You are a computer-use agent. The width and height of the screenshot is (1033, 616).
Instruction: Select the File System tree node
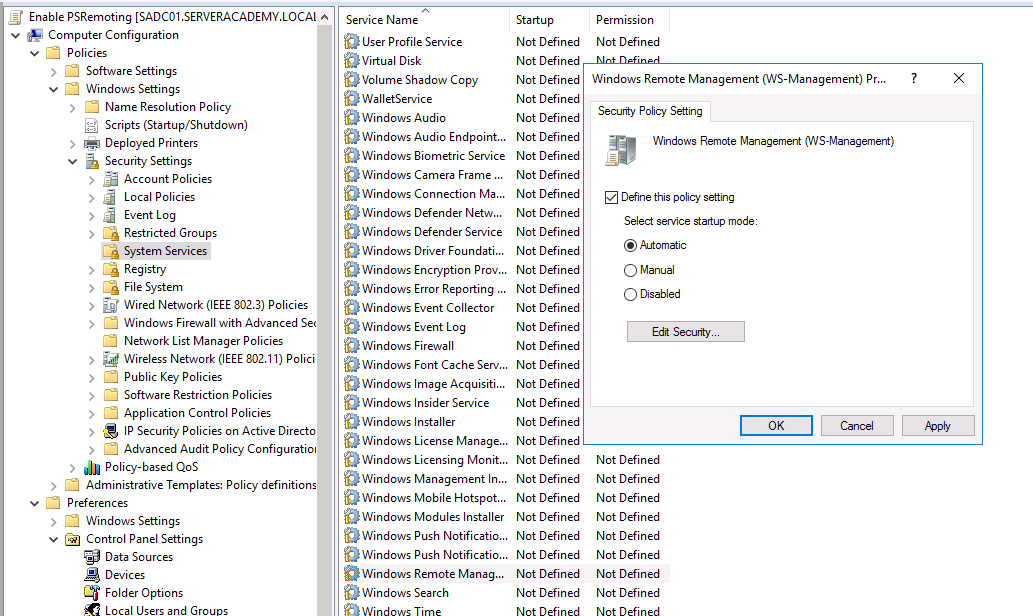point(154,287)
